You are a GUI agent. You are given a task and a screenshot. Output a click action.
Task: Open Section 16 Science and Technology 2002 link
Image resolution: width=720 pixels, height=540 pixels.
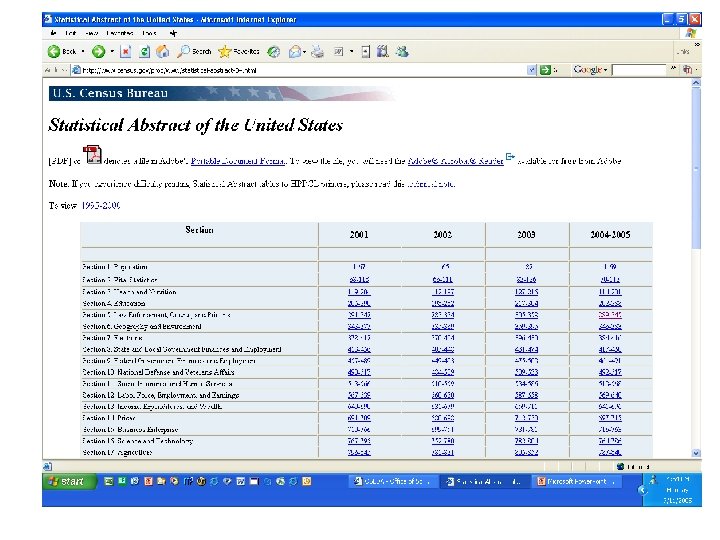(443, 441)
